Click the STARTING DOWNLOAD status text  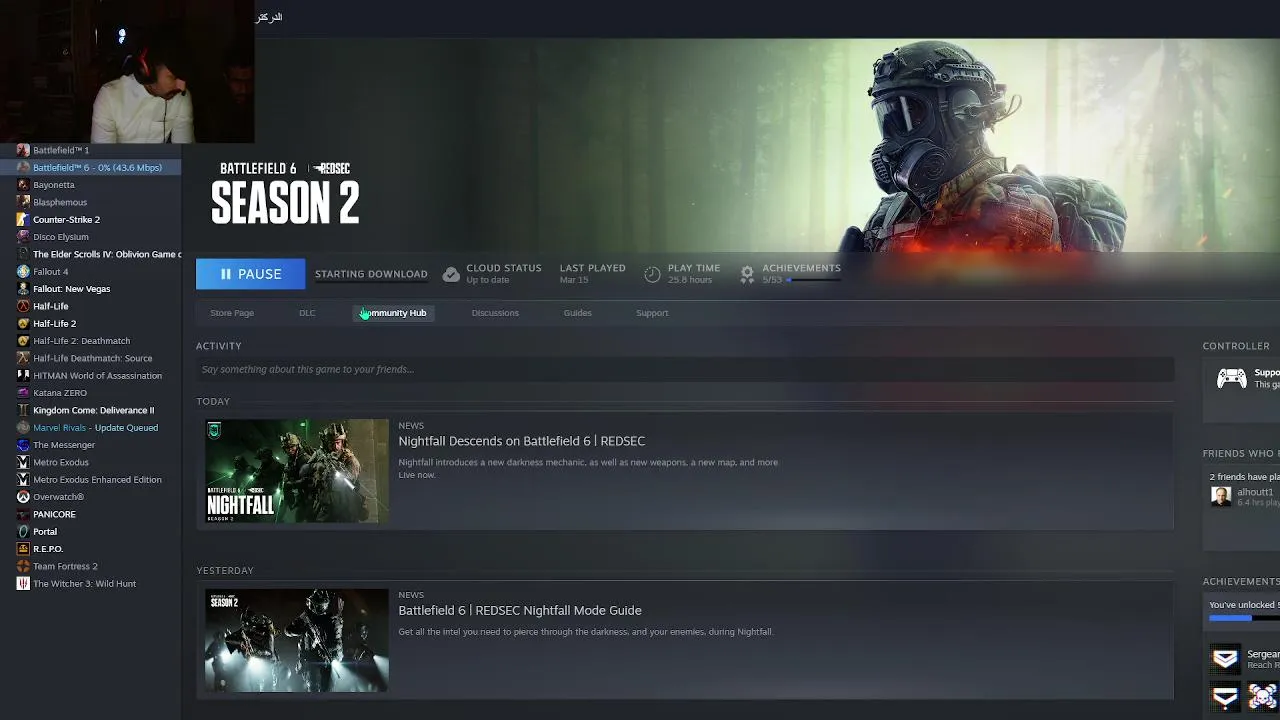pos(371,274)
